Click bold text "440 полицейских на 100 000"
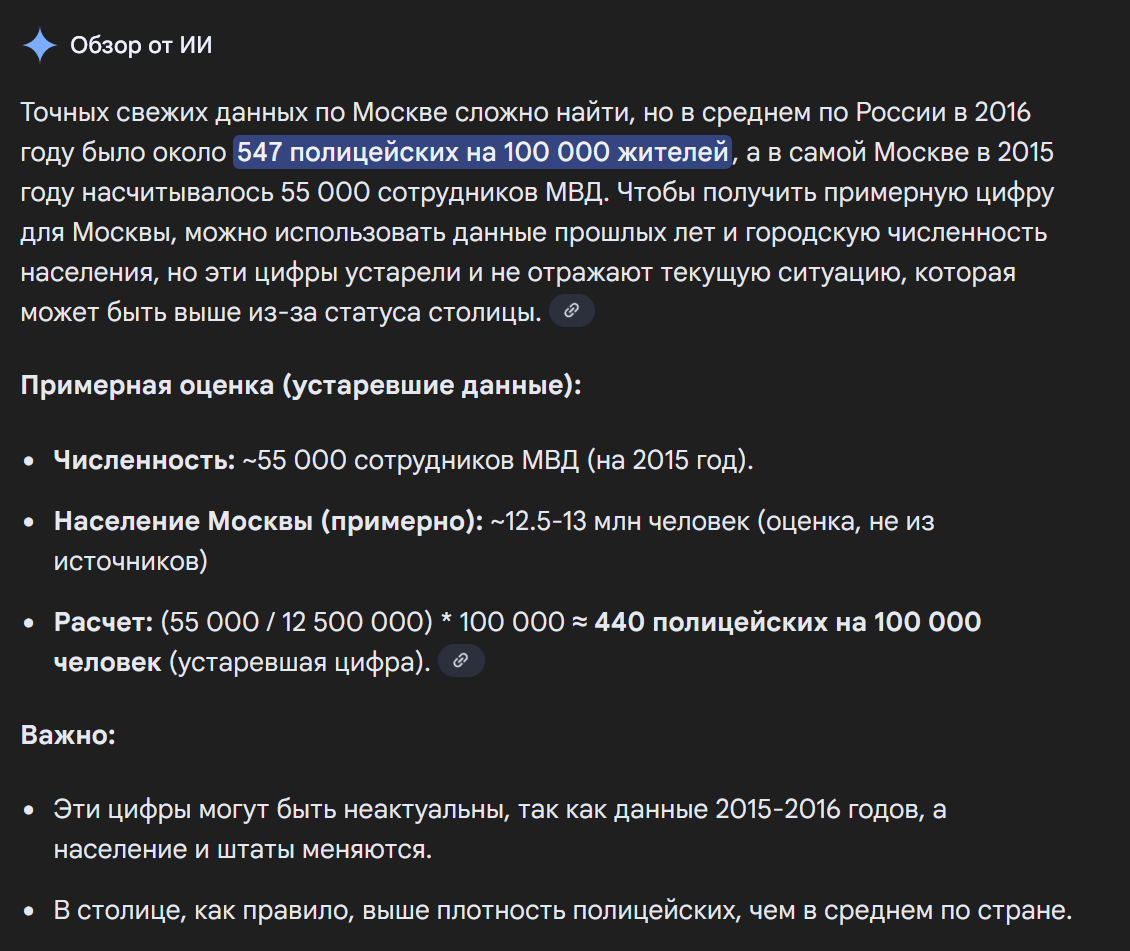The width and height of the screenshot is (1130, 951). 788,622
